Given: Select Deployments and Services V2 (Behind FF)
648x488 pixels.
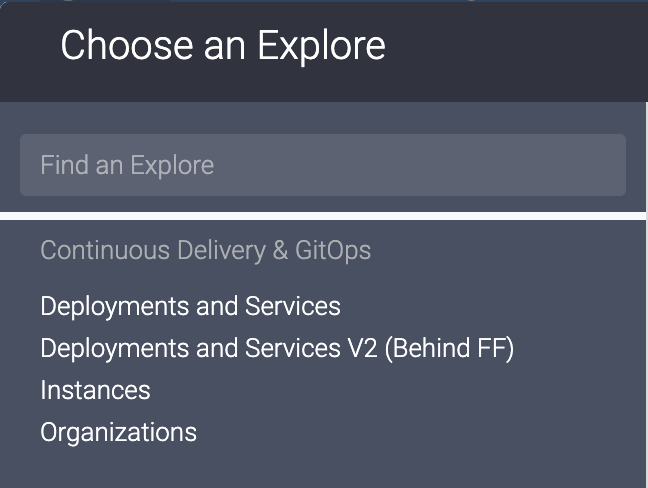Looking at the screenshot, I should [x=276, y=348].
